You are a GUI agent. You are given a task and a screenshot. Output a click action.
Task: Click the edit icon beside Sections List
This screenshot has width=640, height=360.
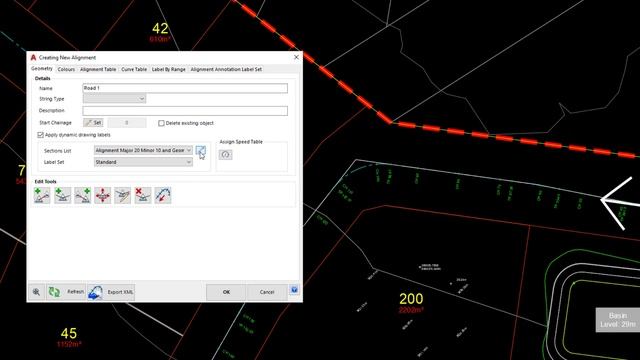point(200,151)
